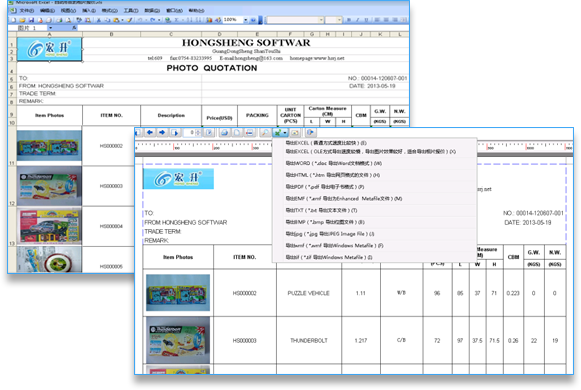Select the HS000002 product photo in Excel
The image size is (581, 390).
49,146
